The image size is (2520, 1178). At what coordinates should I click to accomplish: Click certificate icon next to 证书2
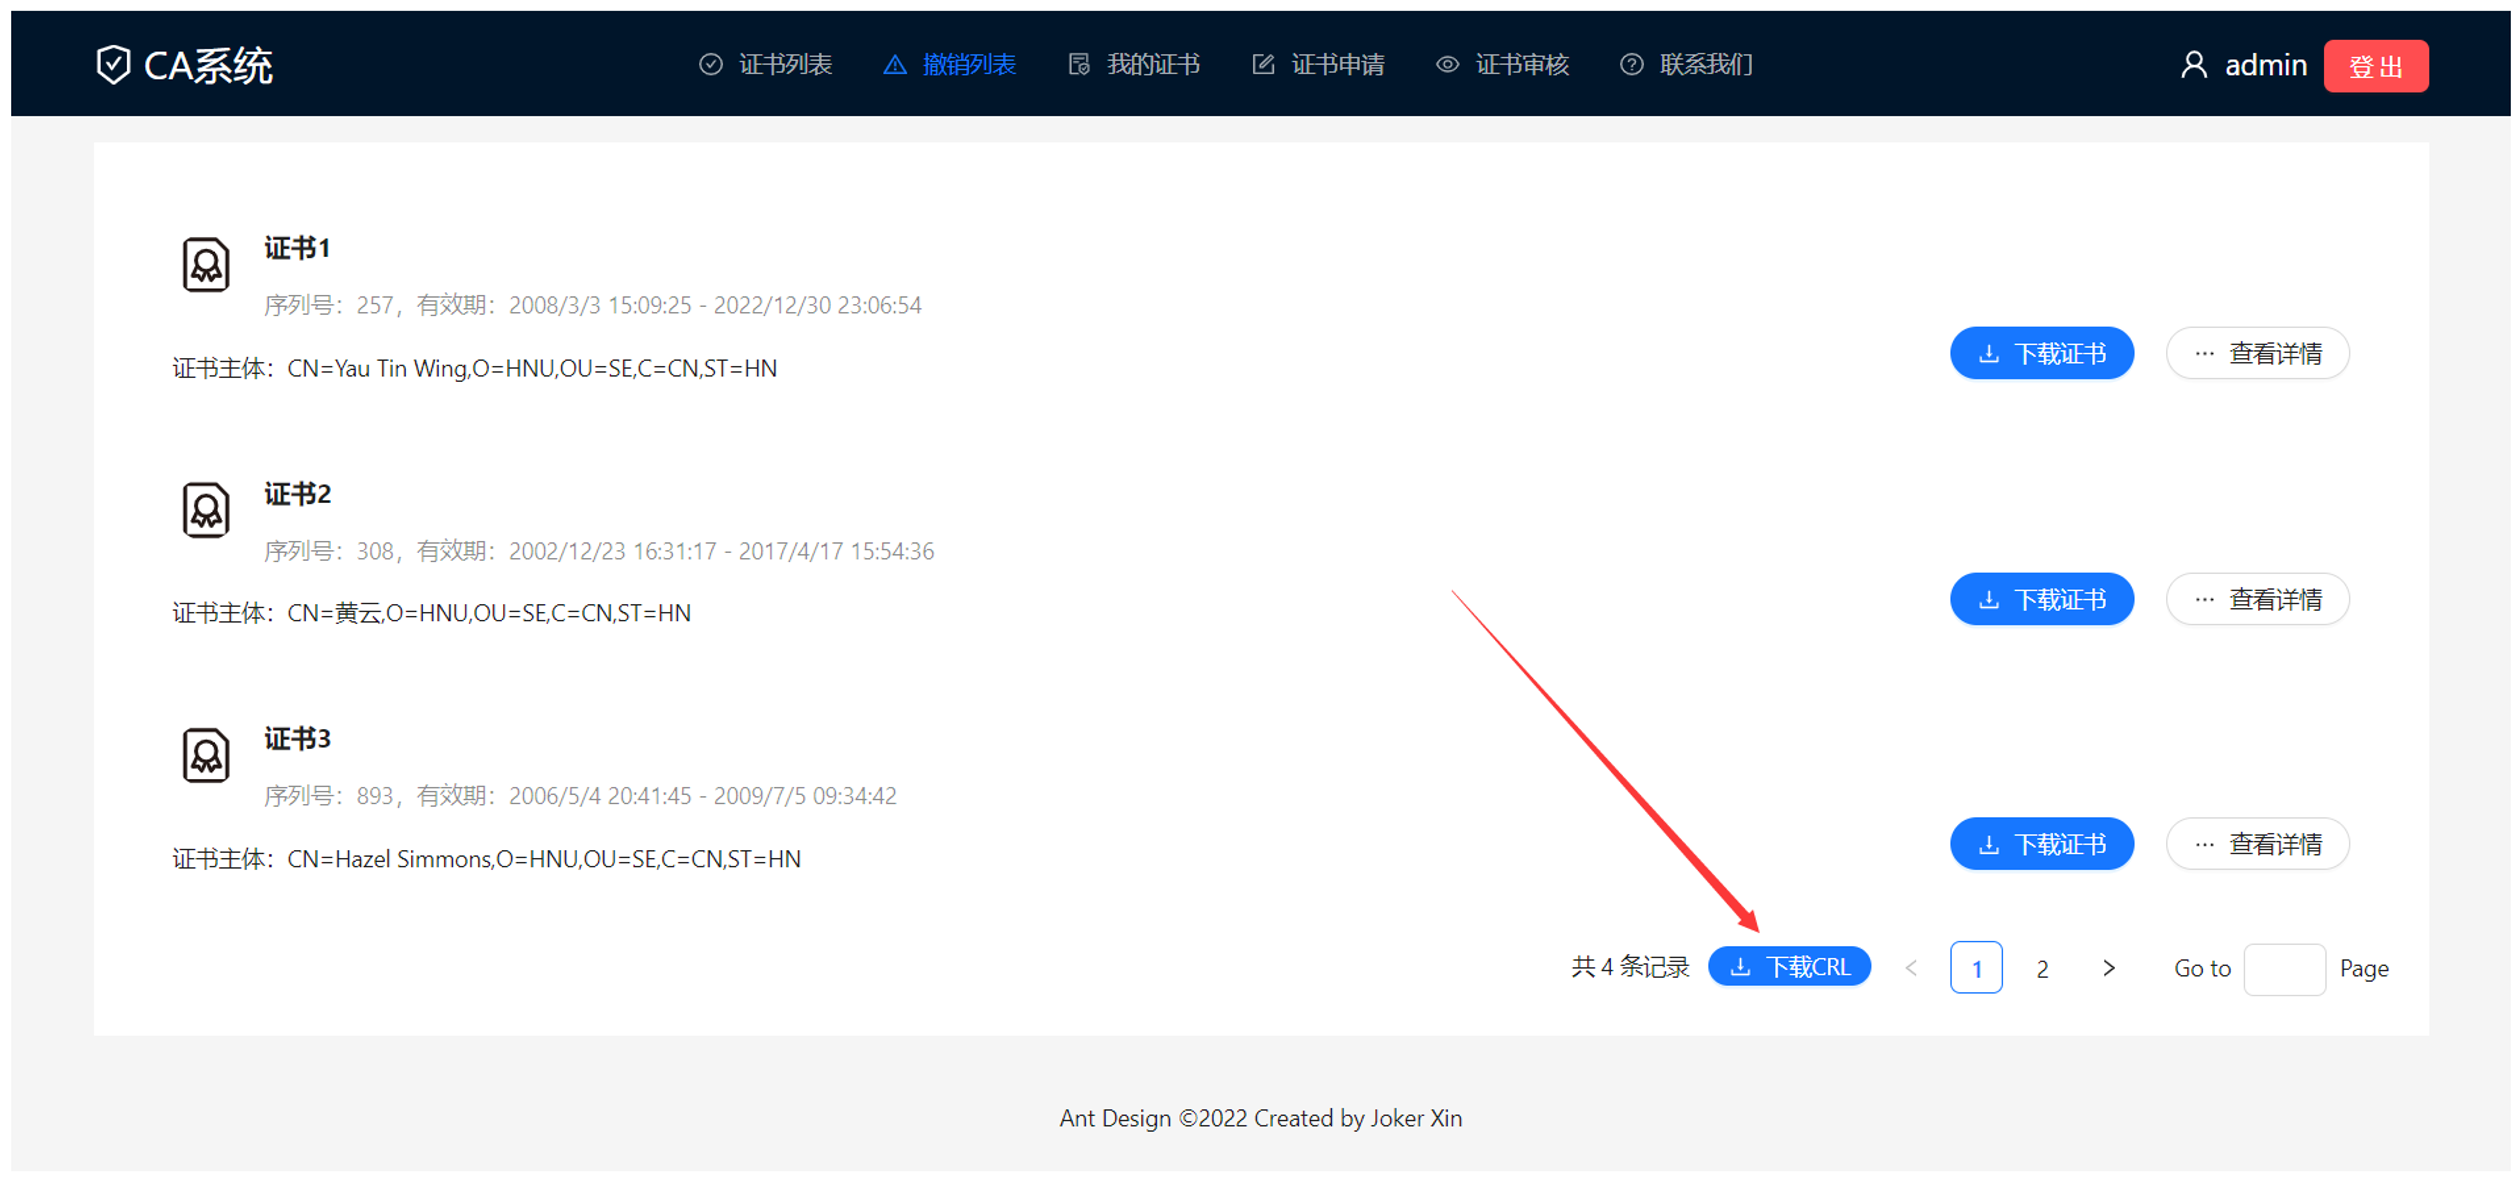[x=206, y=510]
